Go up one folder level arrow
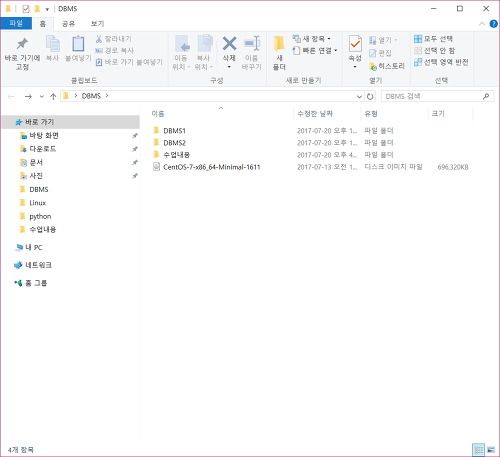Image resolution: width=500 pixels, height=457 pixels. [53, 96]
